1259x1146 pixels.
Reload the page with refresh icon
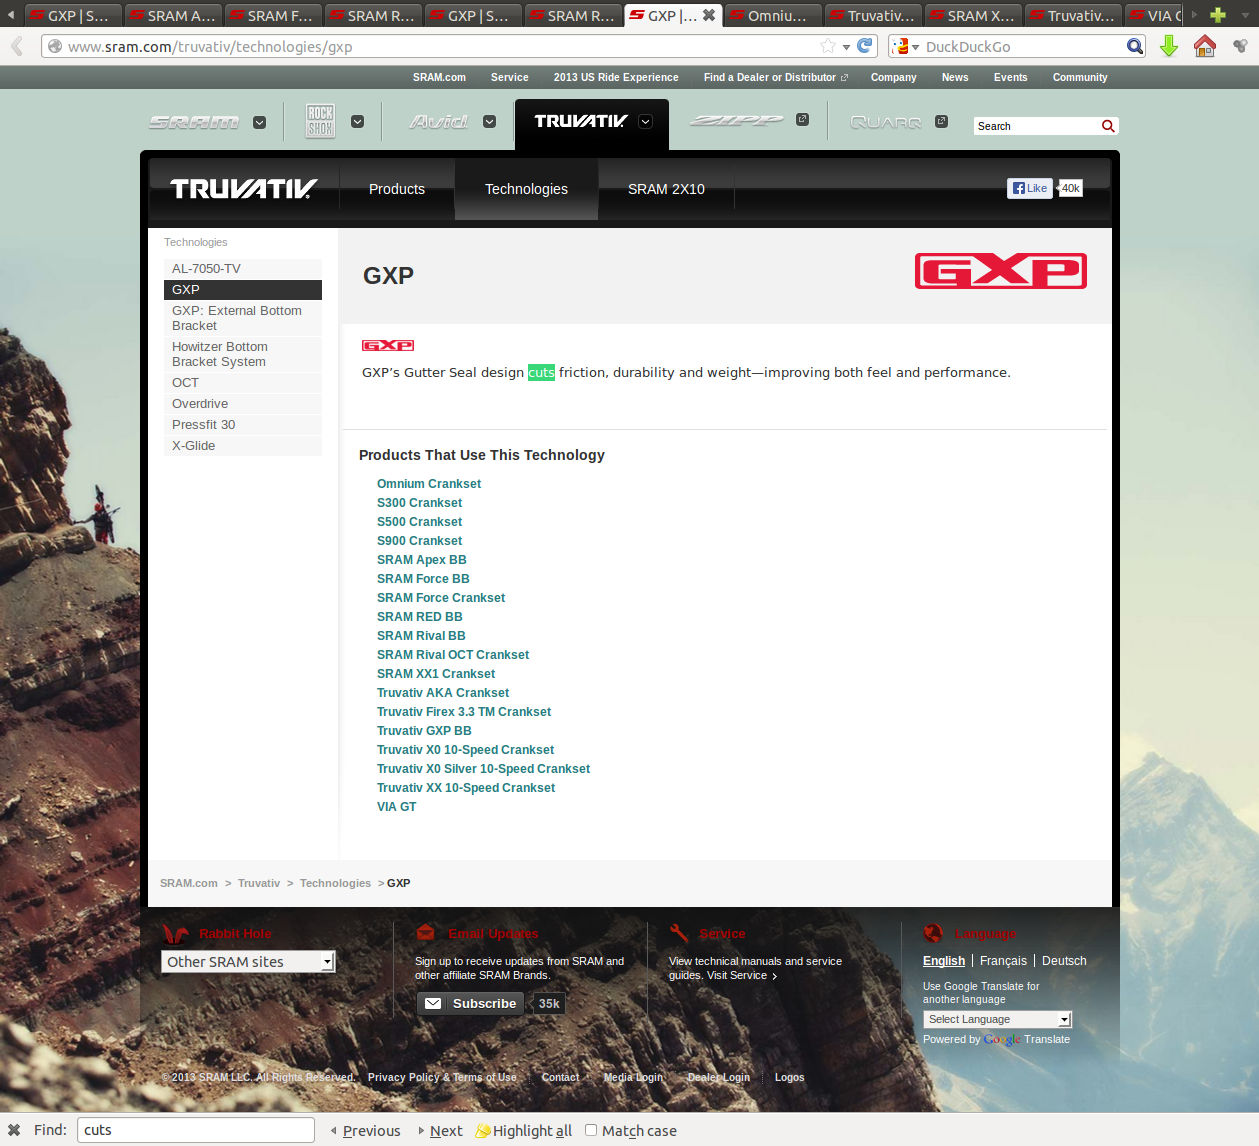(865, 46)
